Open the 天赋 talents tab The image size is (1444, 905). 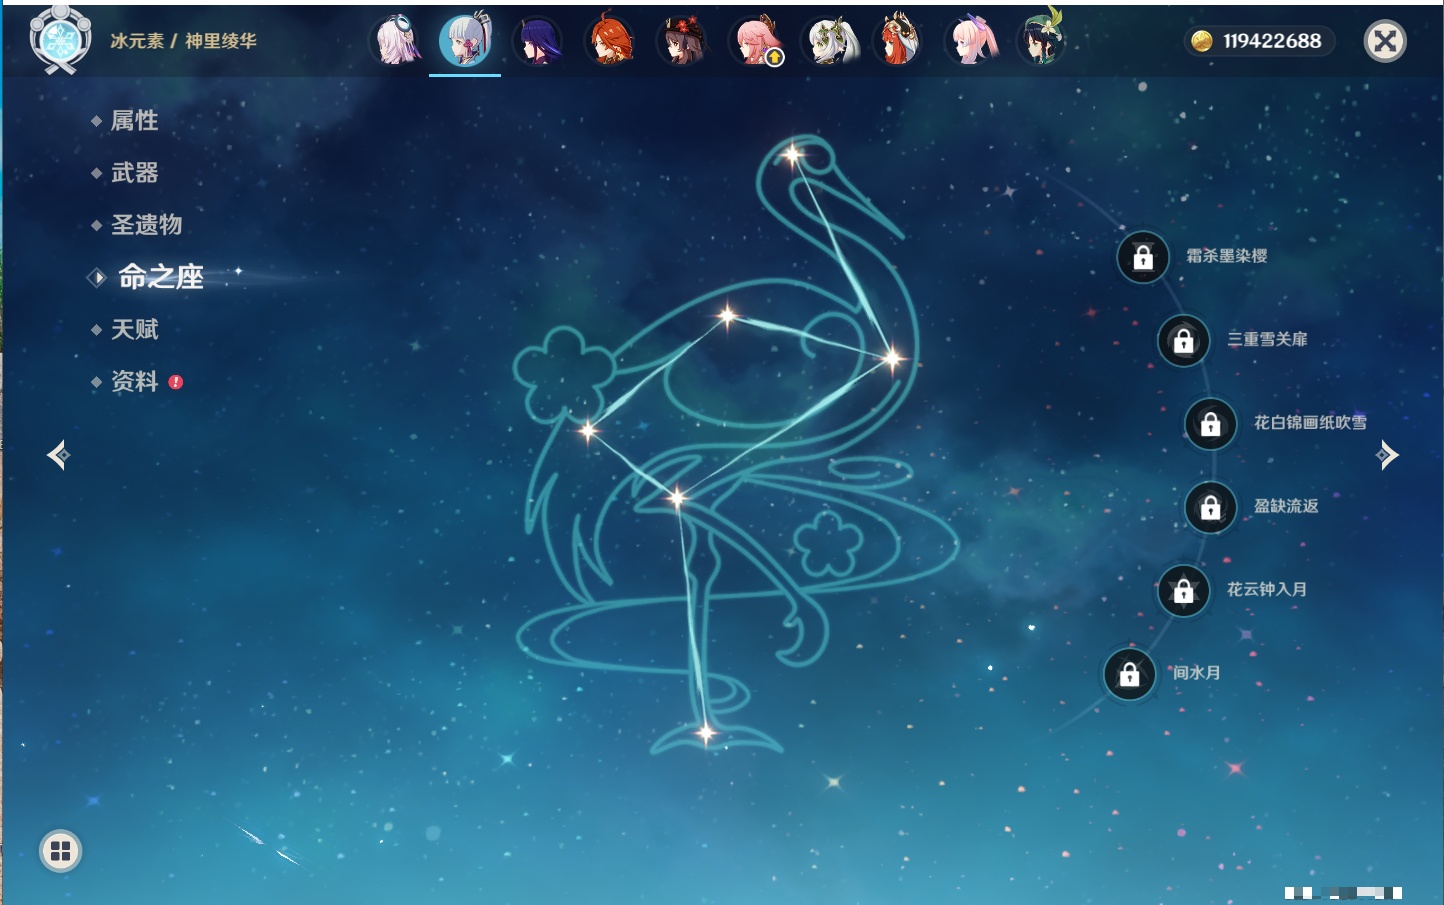(134, 329)
